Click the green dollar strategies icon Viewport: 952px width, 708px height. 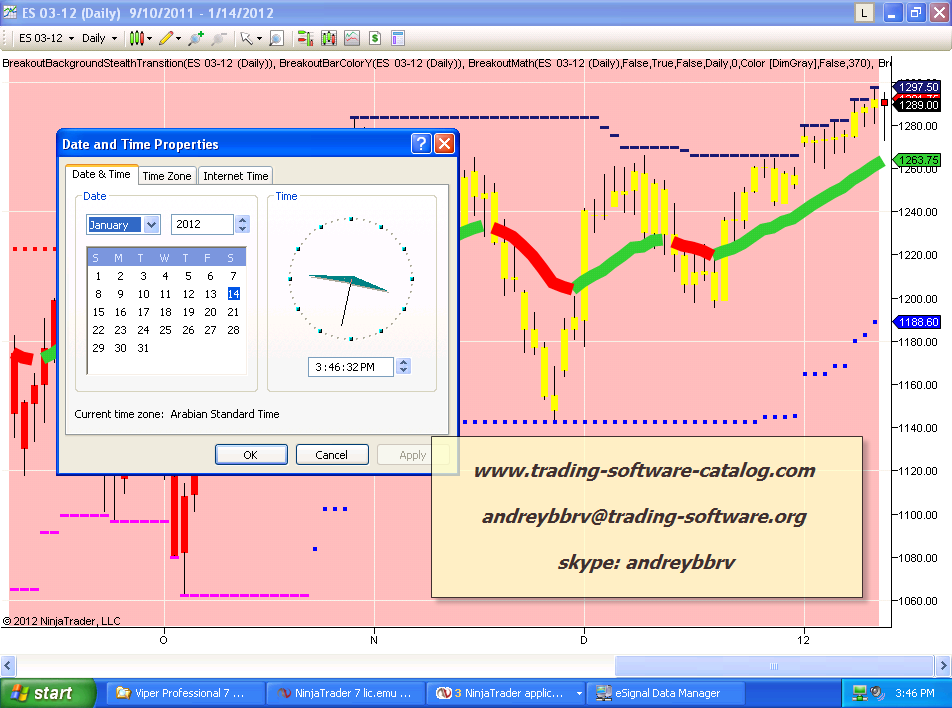[x=375, y=38]
